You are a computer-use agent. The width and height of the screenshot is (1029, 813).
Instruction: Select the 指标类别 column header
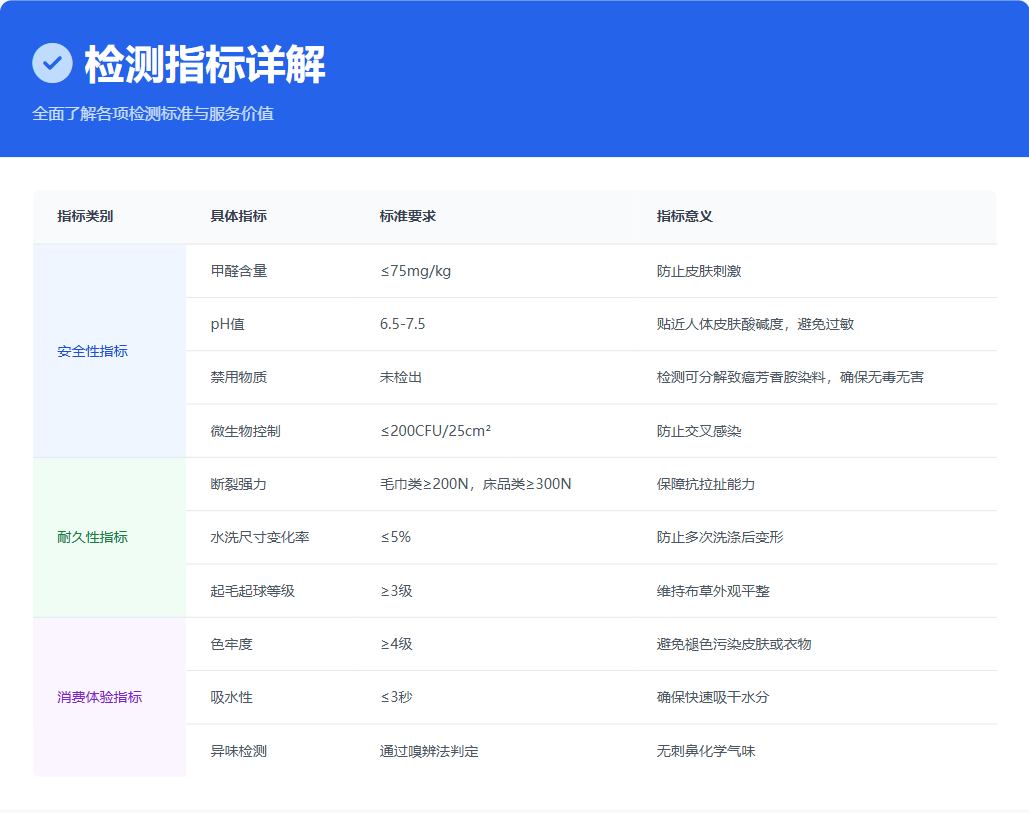85,216
